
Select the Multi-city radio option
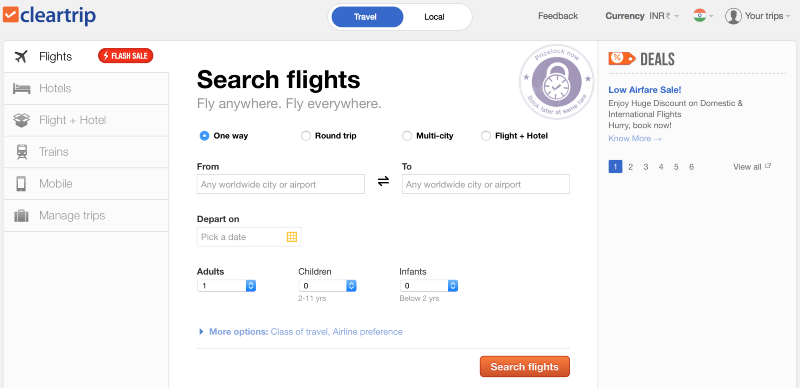click(407, 136)
